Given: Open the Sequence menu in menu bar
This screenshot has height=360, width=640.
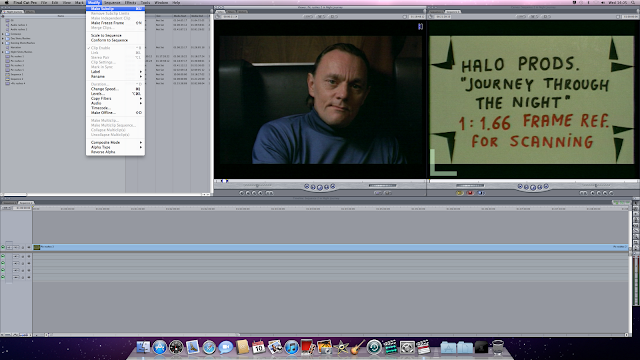Looking at the screenshot, I should coord(112,2).
